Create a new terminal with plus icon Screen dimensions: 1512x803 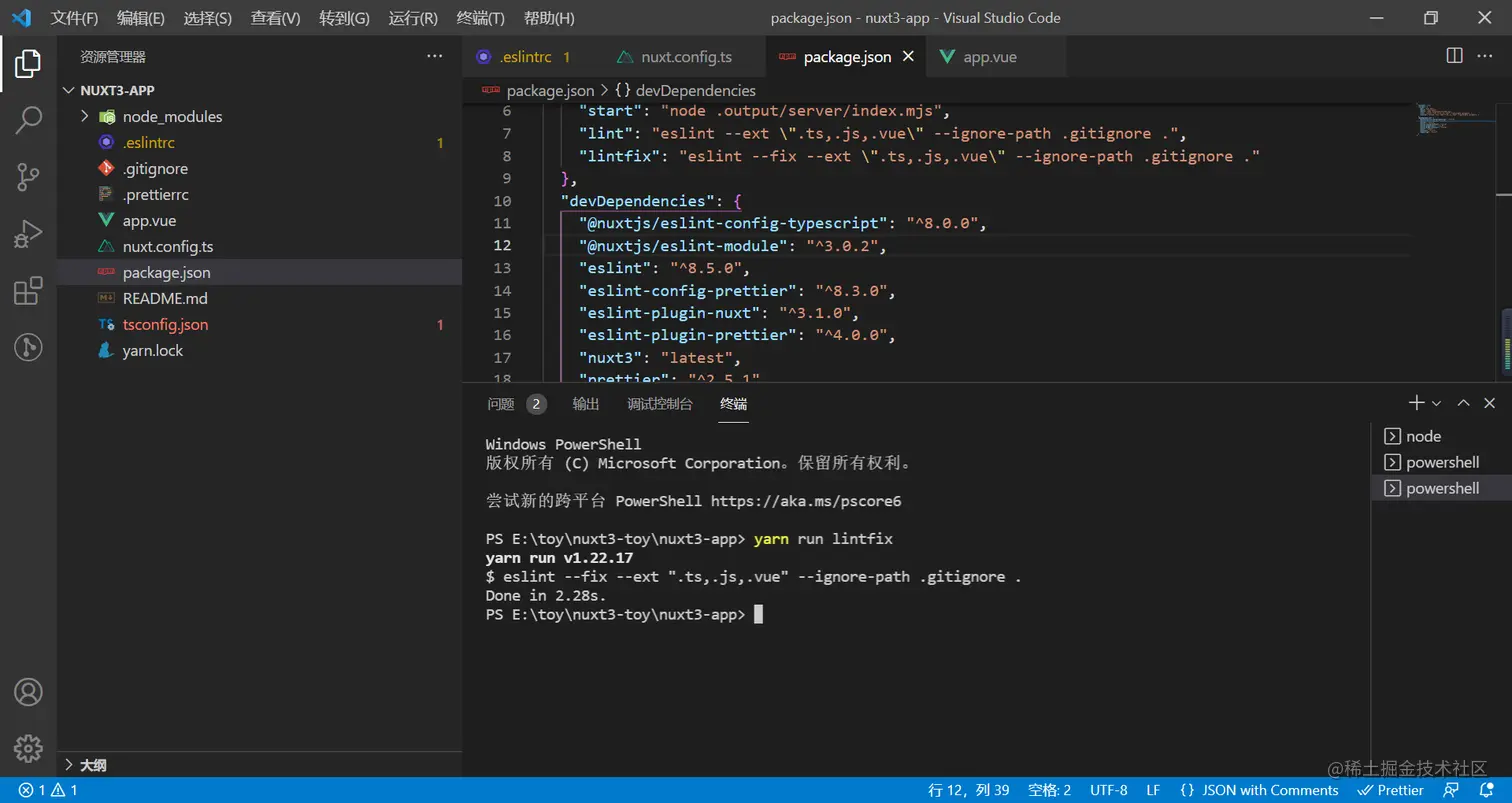point(1415,403)
